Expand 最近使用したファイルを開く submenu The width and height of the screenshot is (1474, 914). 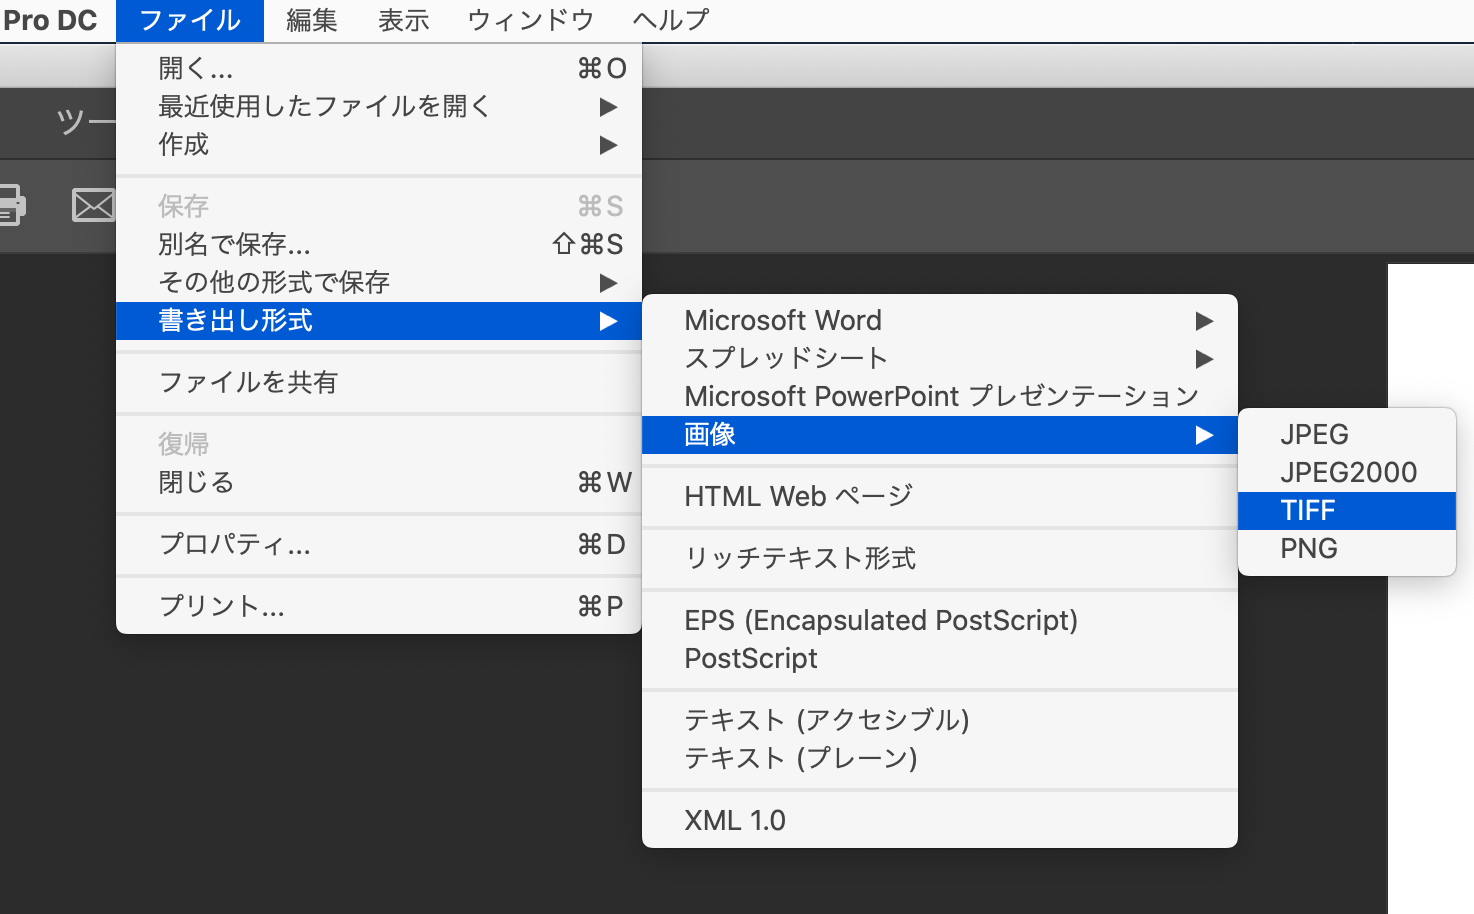[x=379, y=106]
